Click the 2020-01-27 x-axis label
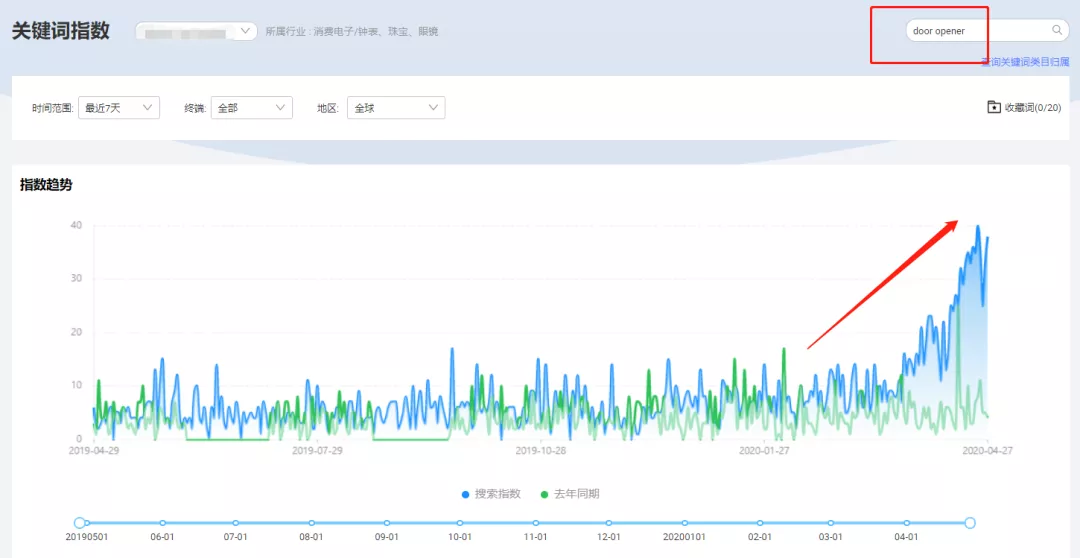1080x558 pixels. point(765,451)
